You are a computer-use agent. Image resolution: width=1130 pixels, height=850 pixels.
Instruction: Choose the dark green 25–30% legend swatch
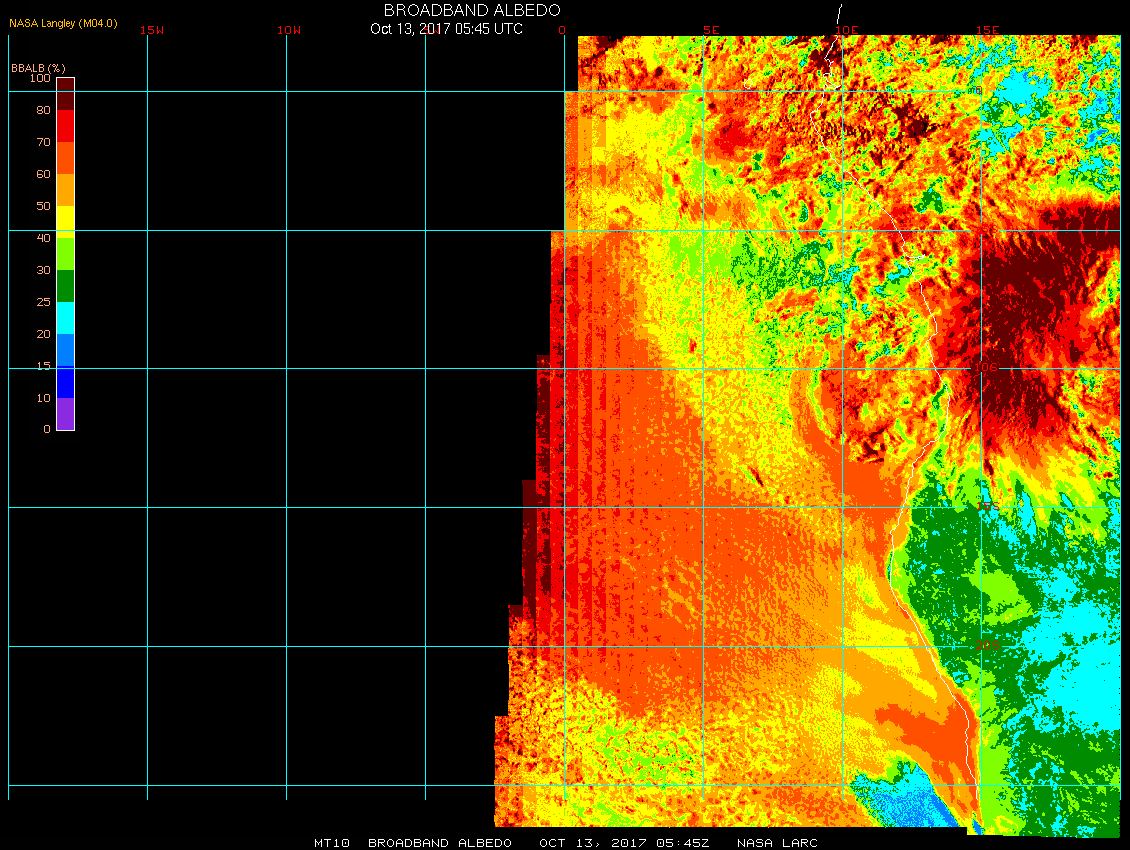point(65,286)
